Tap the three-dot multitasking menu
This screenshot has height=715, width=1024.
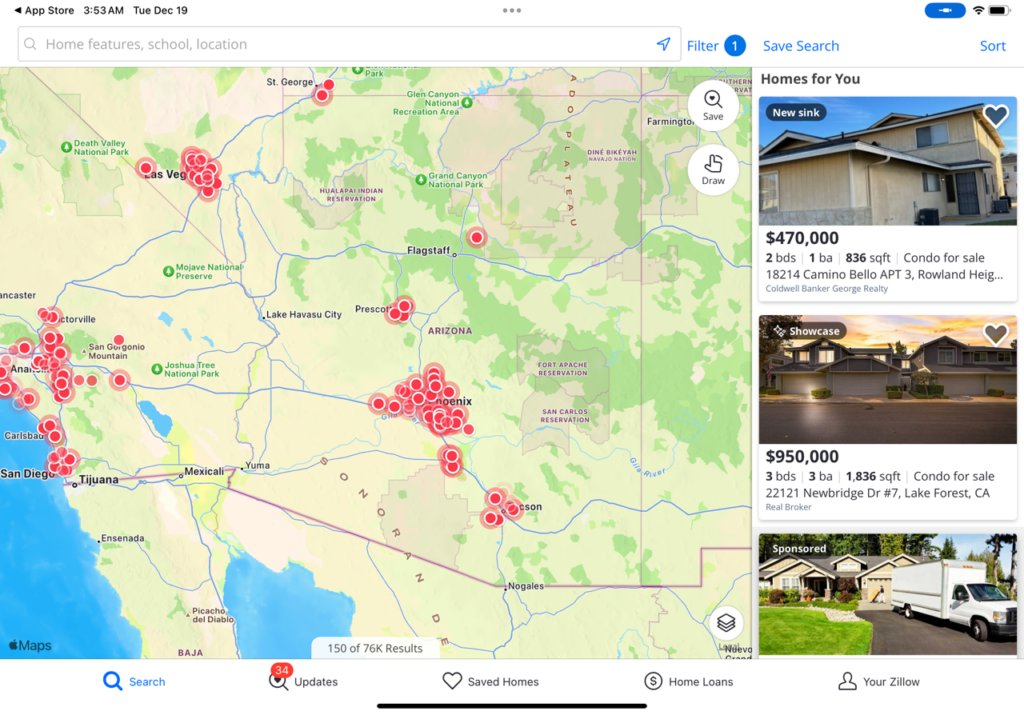[512, 10]
